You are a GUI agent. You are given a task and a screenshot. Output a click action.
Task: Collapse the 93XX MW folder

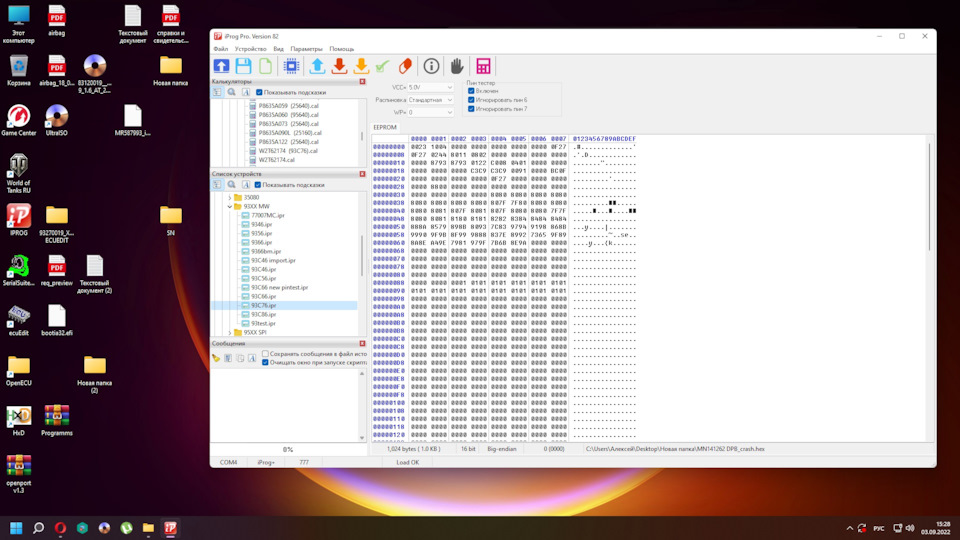tap(230, 207)
